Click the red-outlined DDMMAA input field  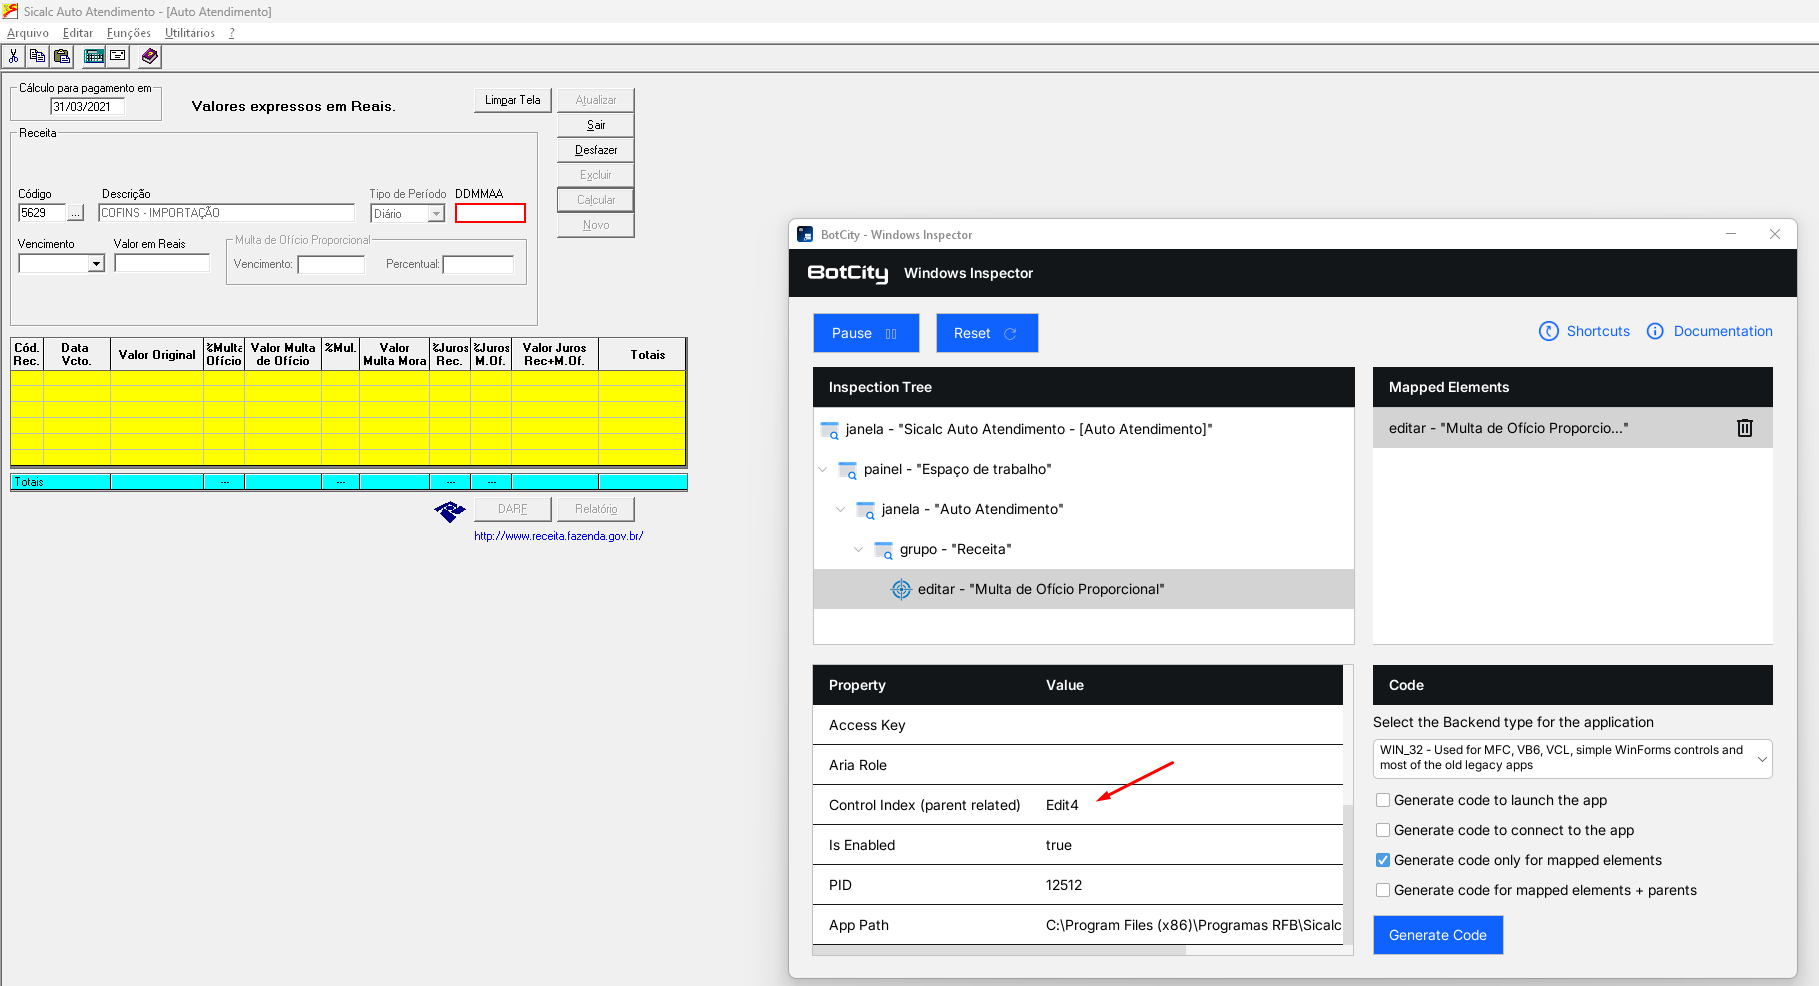(490, 213)
